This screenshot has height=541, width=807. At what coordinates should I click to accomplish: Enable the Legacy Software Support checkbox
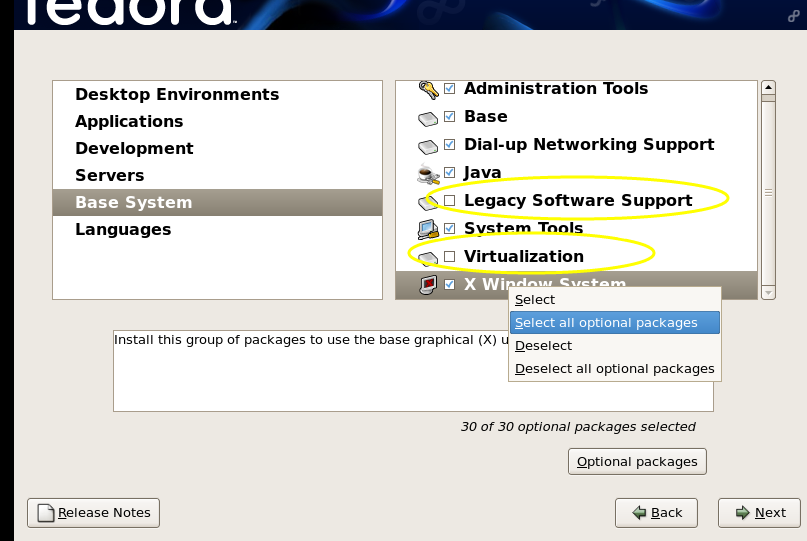pyautogui.click(x=449, y=200)
